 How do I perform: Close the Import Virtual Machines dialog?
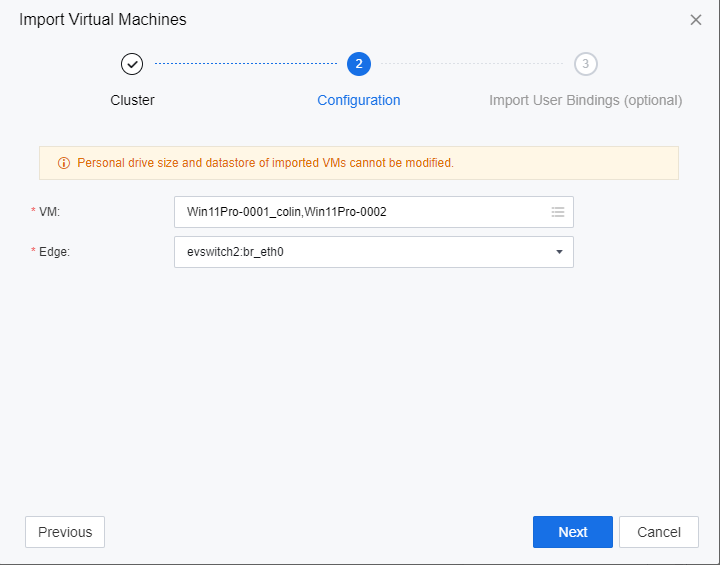[x=696, y=20]
